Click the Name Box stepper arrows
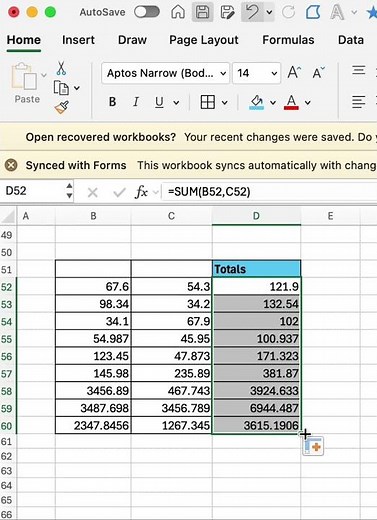The image size is (377, 520). (x=69, y=191)
